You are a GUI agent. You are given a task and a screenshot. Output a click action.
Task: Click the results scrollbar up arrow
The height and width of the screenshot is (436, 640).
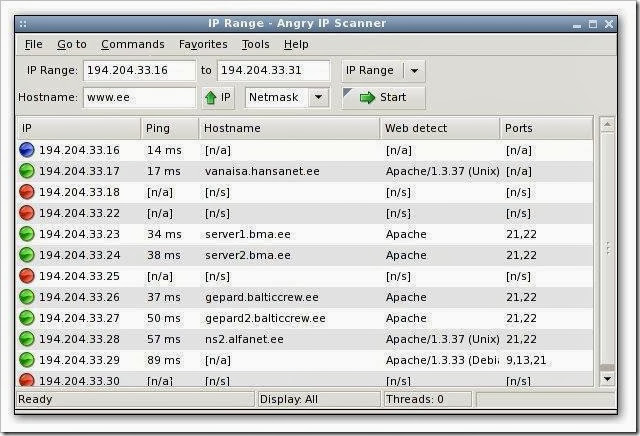607,125
